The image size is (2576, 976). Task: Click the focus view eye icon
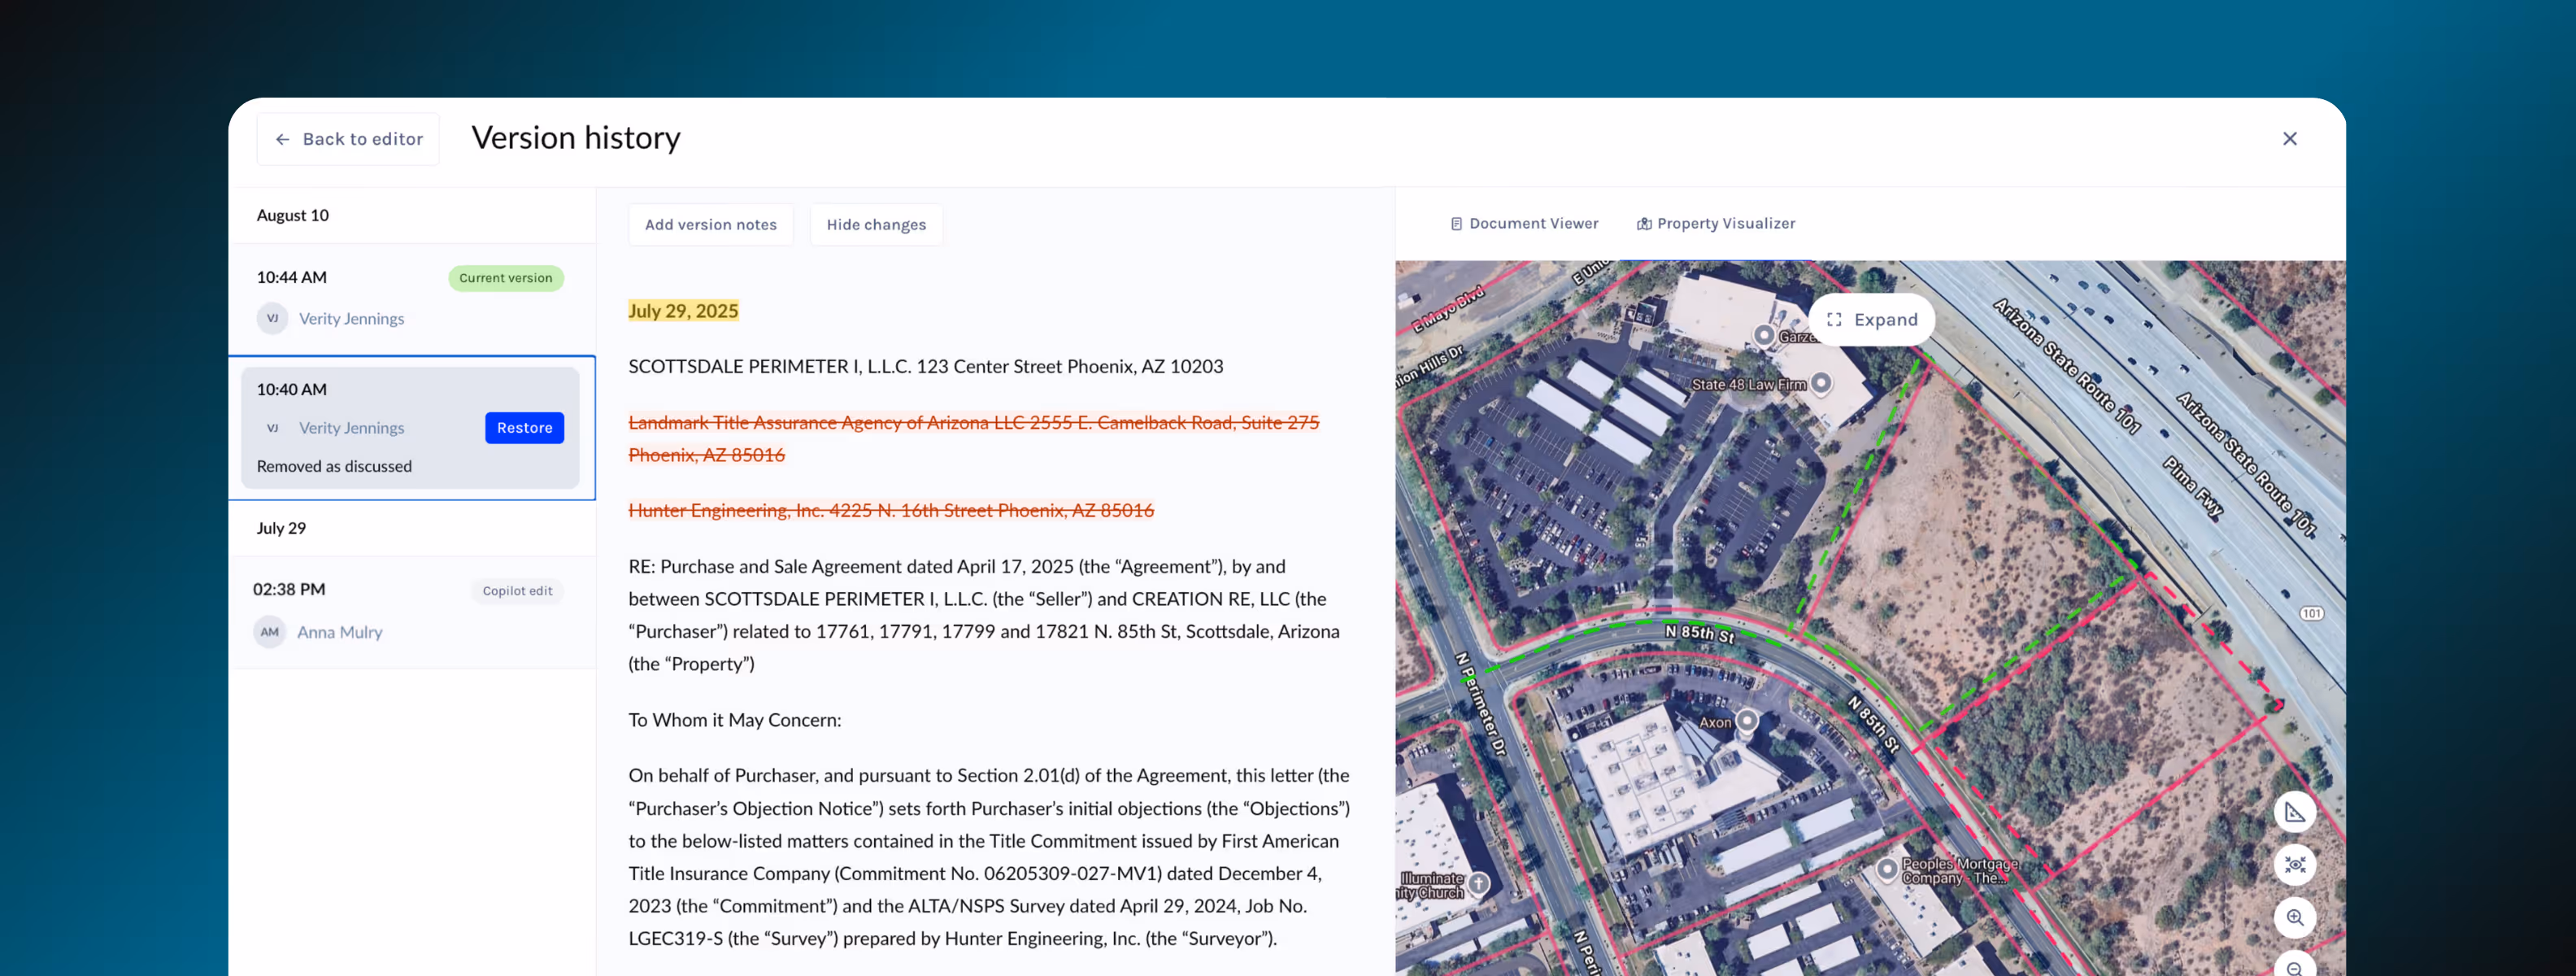click(x=2294, y=865)
